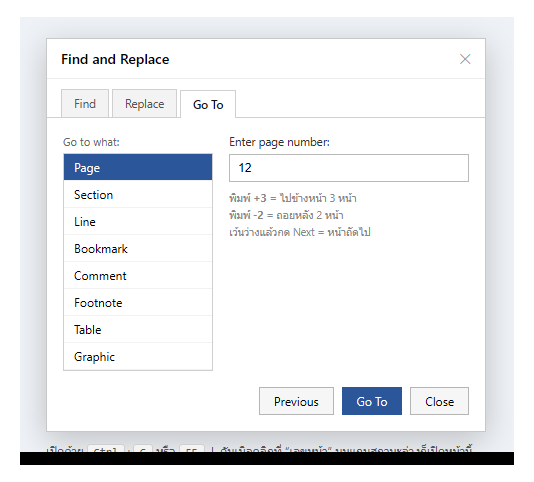Choose Comment in the list
Image resolution: width=534 pixels, height=482 pixels.
pyautogui.click(x=138, y=275)
